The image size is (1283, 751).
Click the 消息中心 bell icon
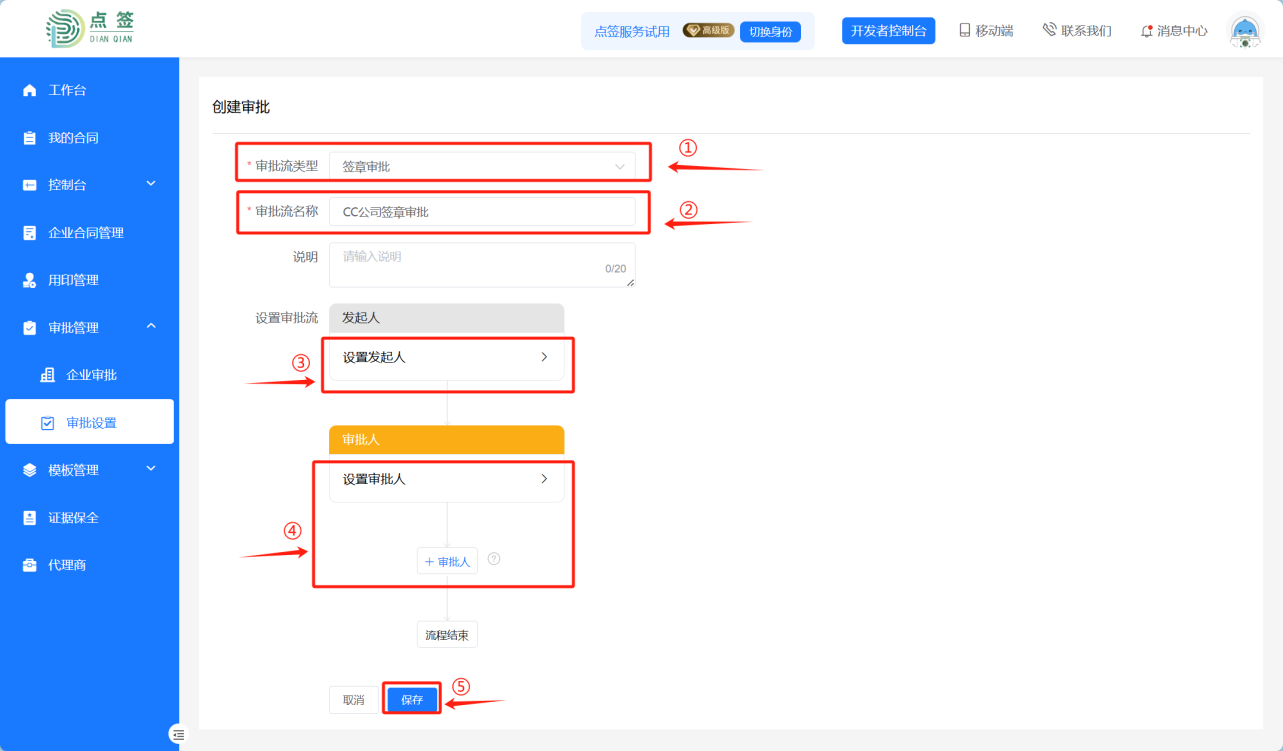[1147, 31]
